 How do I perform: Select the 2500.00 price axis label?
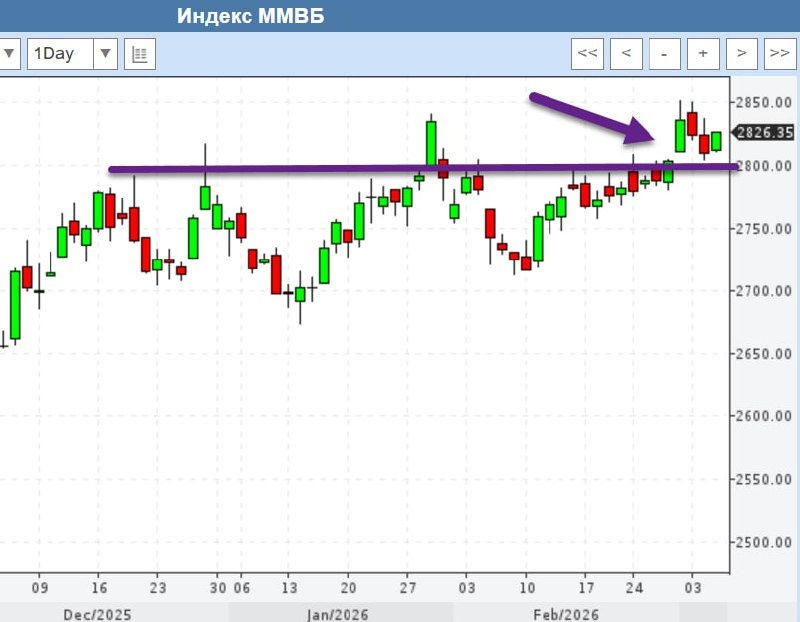763,542
